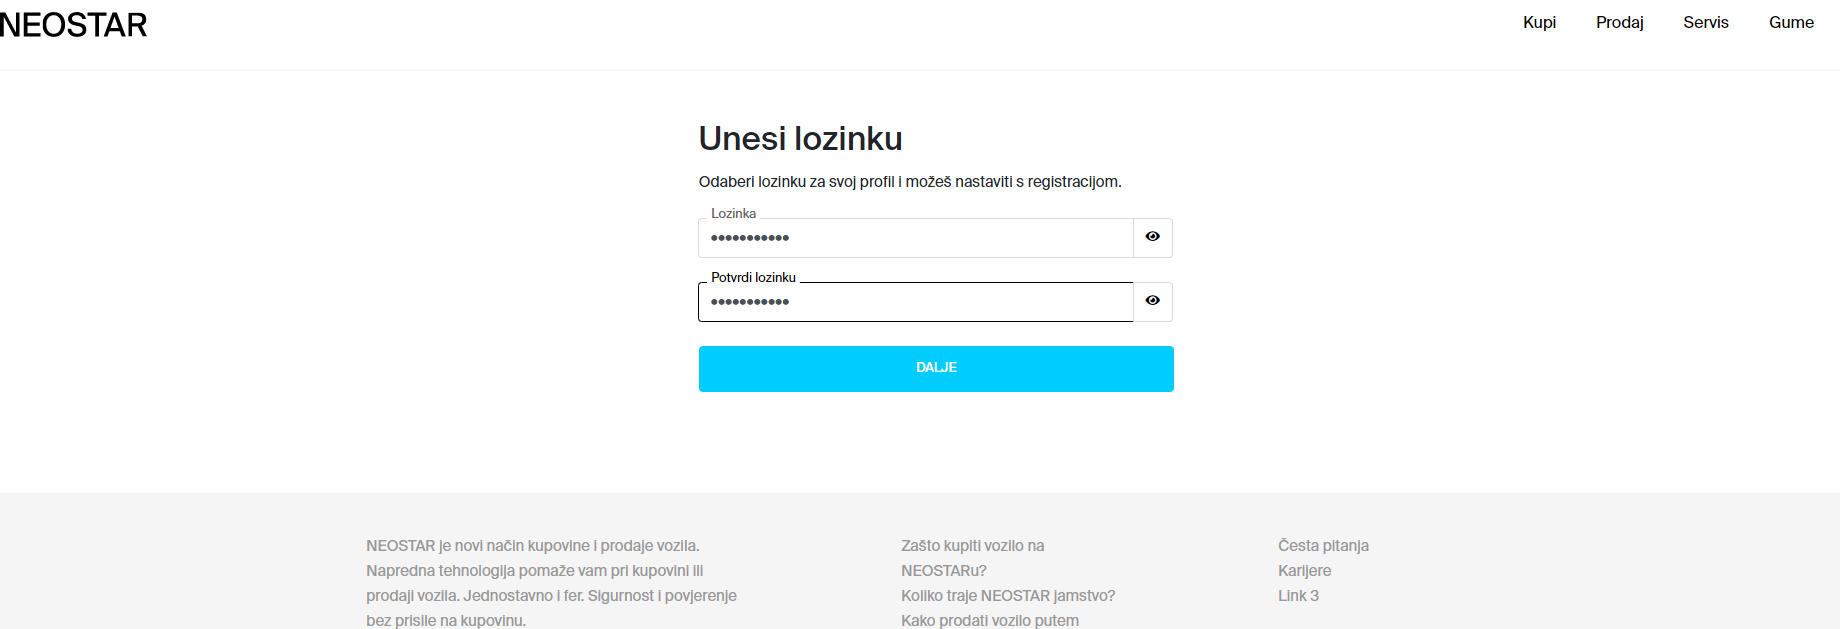Focus the Lozinka password field

click(916, 238)
